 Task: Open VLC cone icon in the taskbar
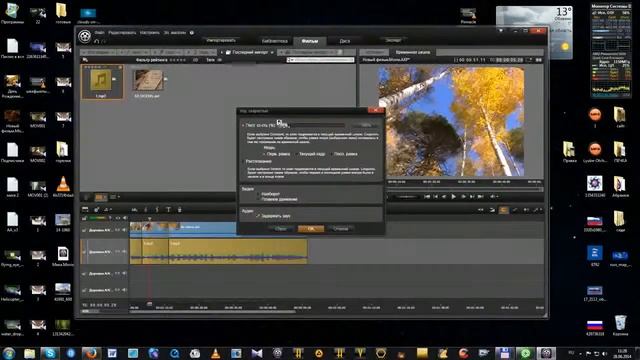[x=216, y=353]
